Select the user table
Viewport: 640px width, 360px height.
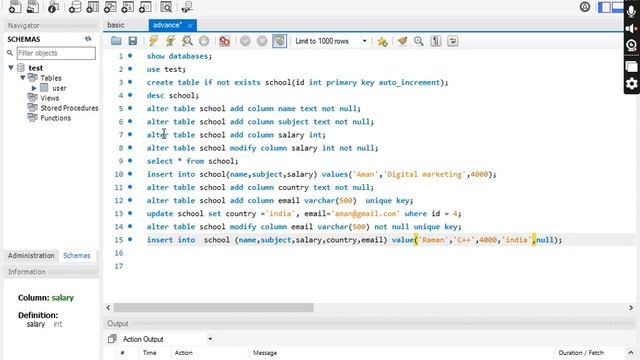click(59, 88)
